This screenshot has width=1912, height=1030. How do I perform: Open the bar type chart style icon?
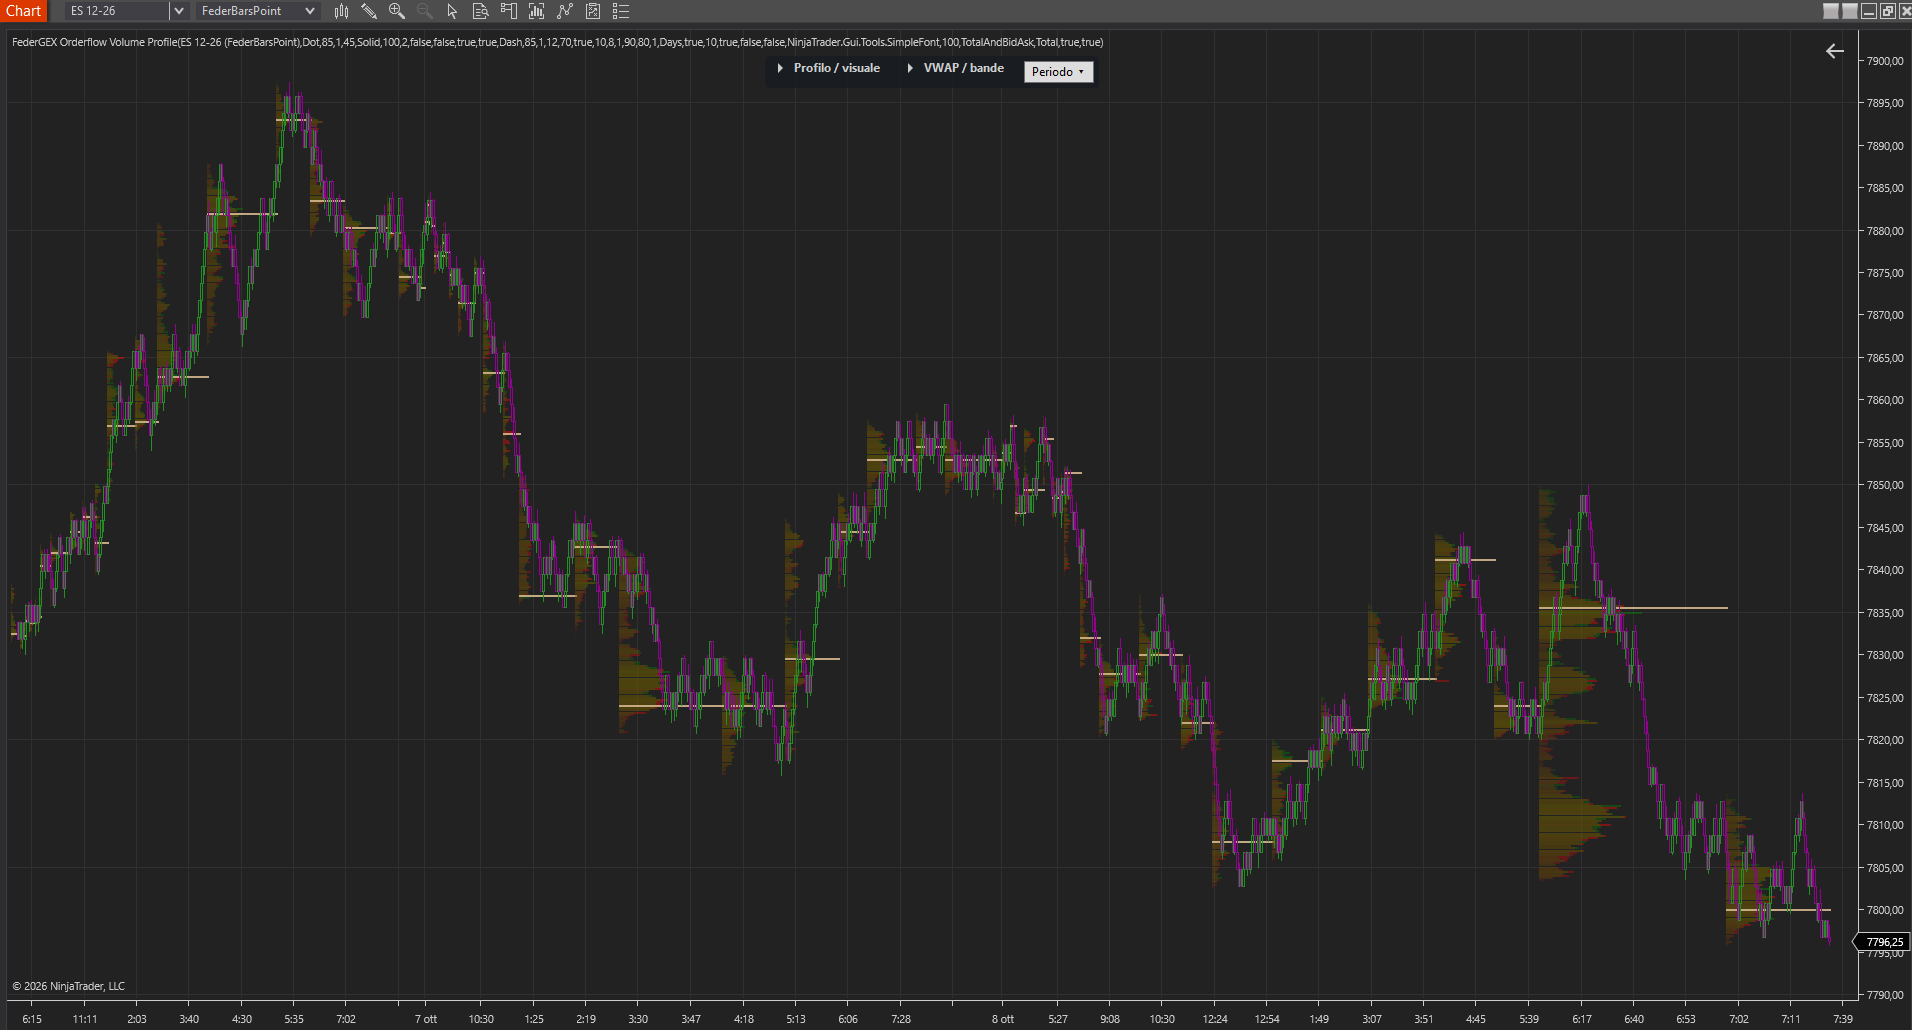click(x=341, y=11)
